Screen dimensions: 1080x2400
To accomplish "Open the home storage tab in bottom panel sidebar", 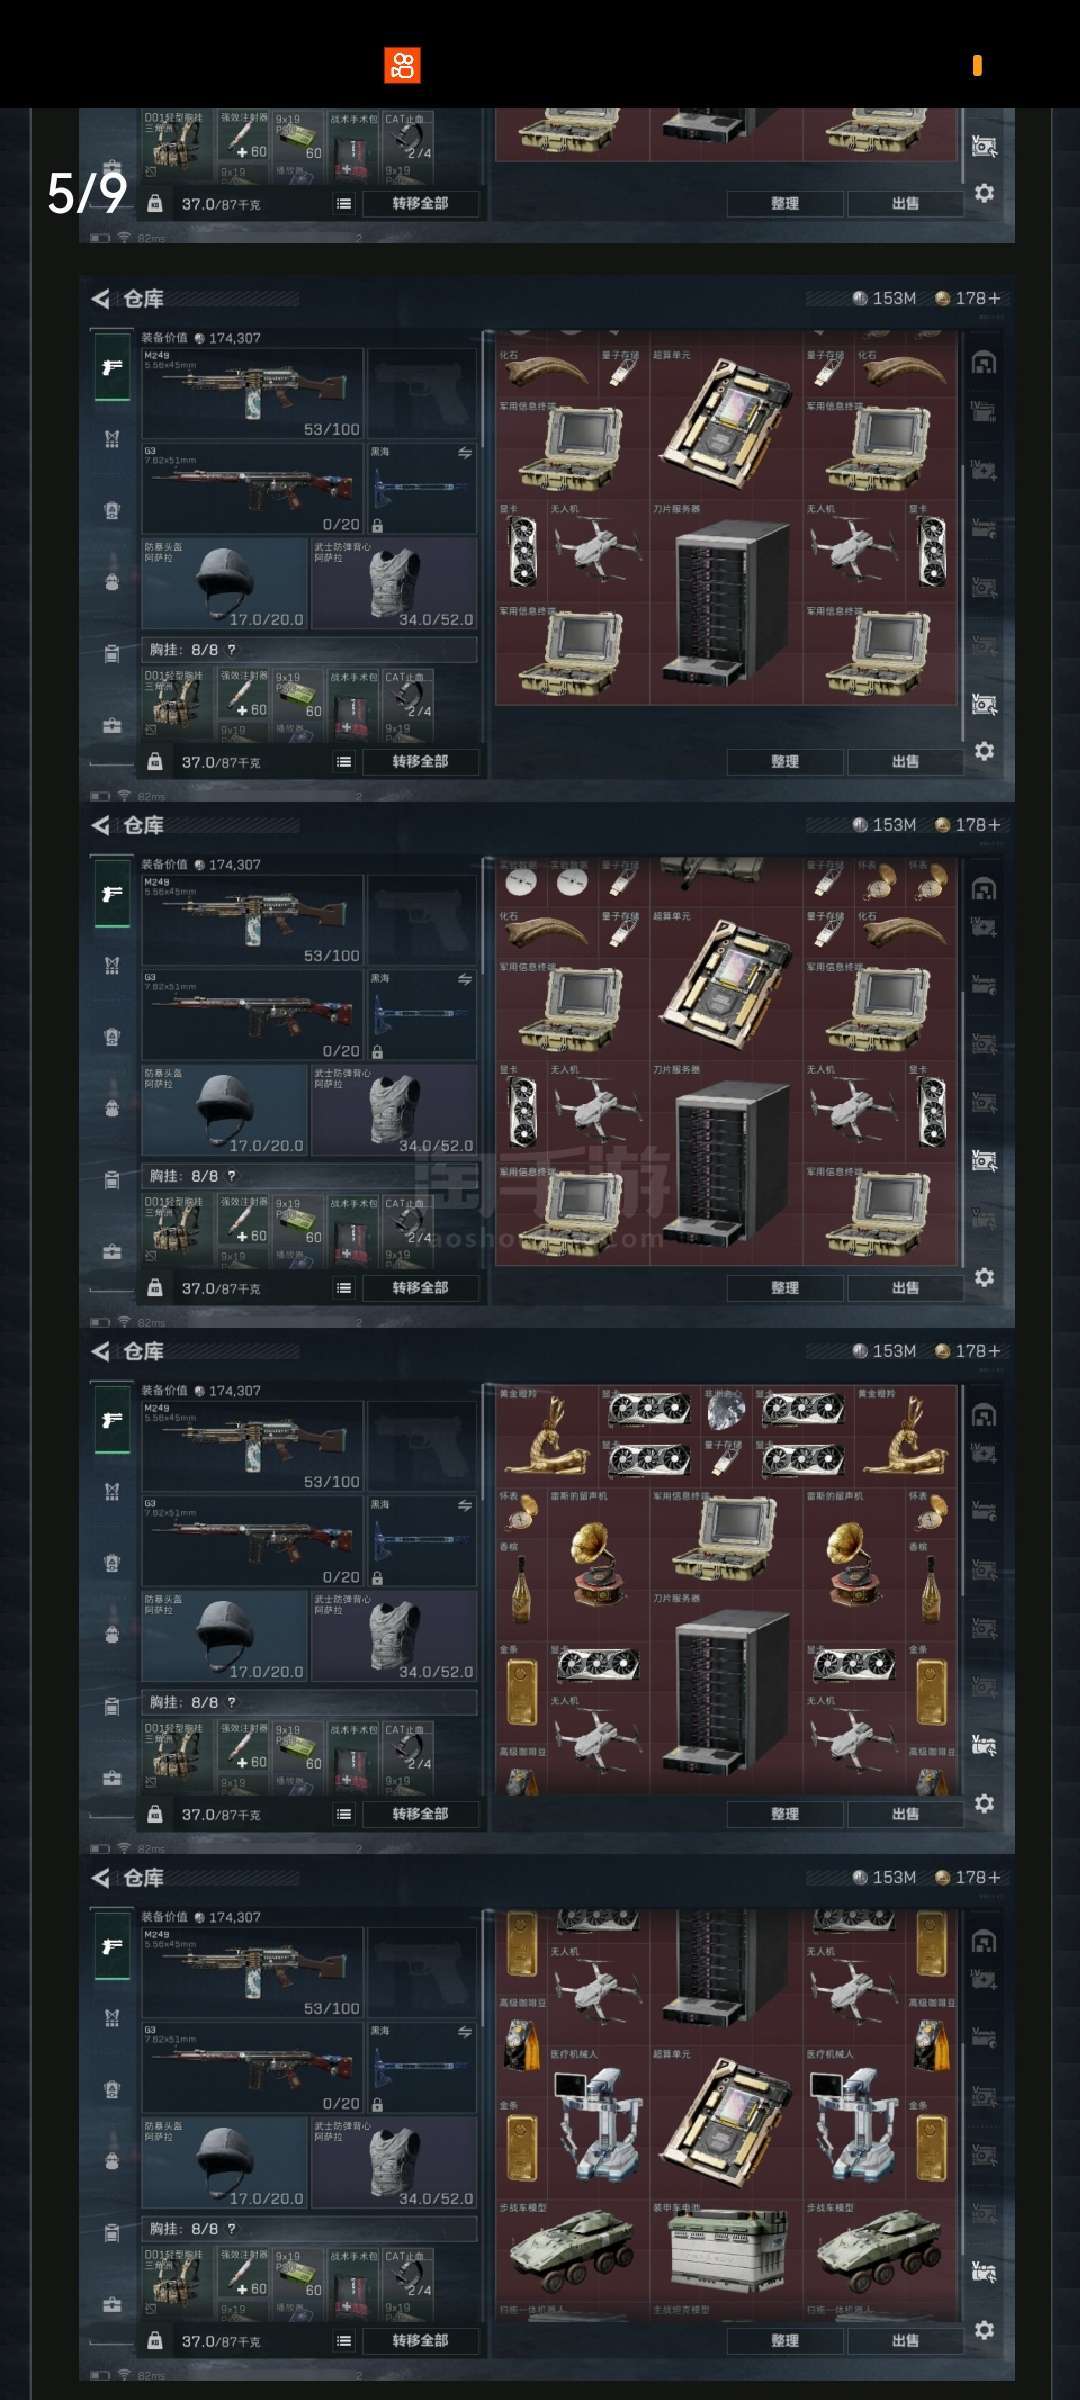I will pos(984,1942).
